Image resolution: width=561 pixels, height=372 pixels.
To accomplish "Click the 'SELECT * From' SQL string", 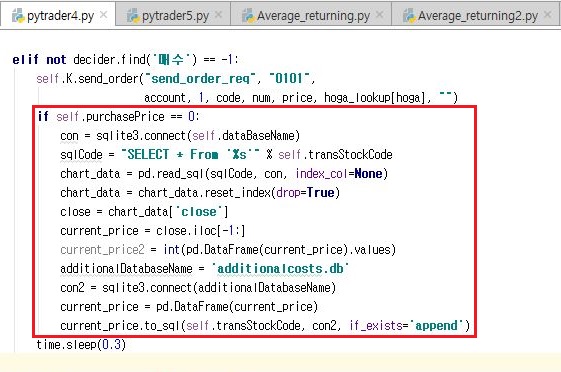I will point(190,155).
